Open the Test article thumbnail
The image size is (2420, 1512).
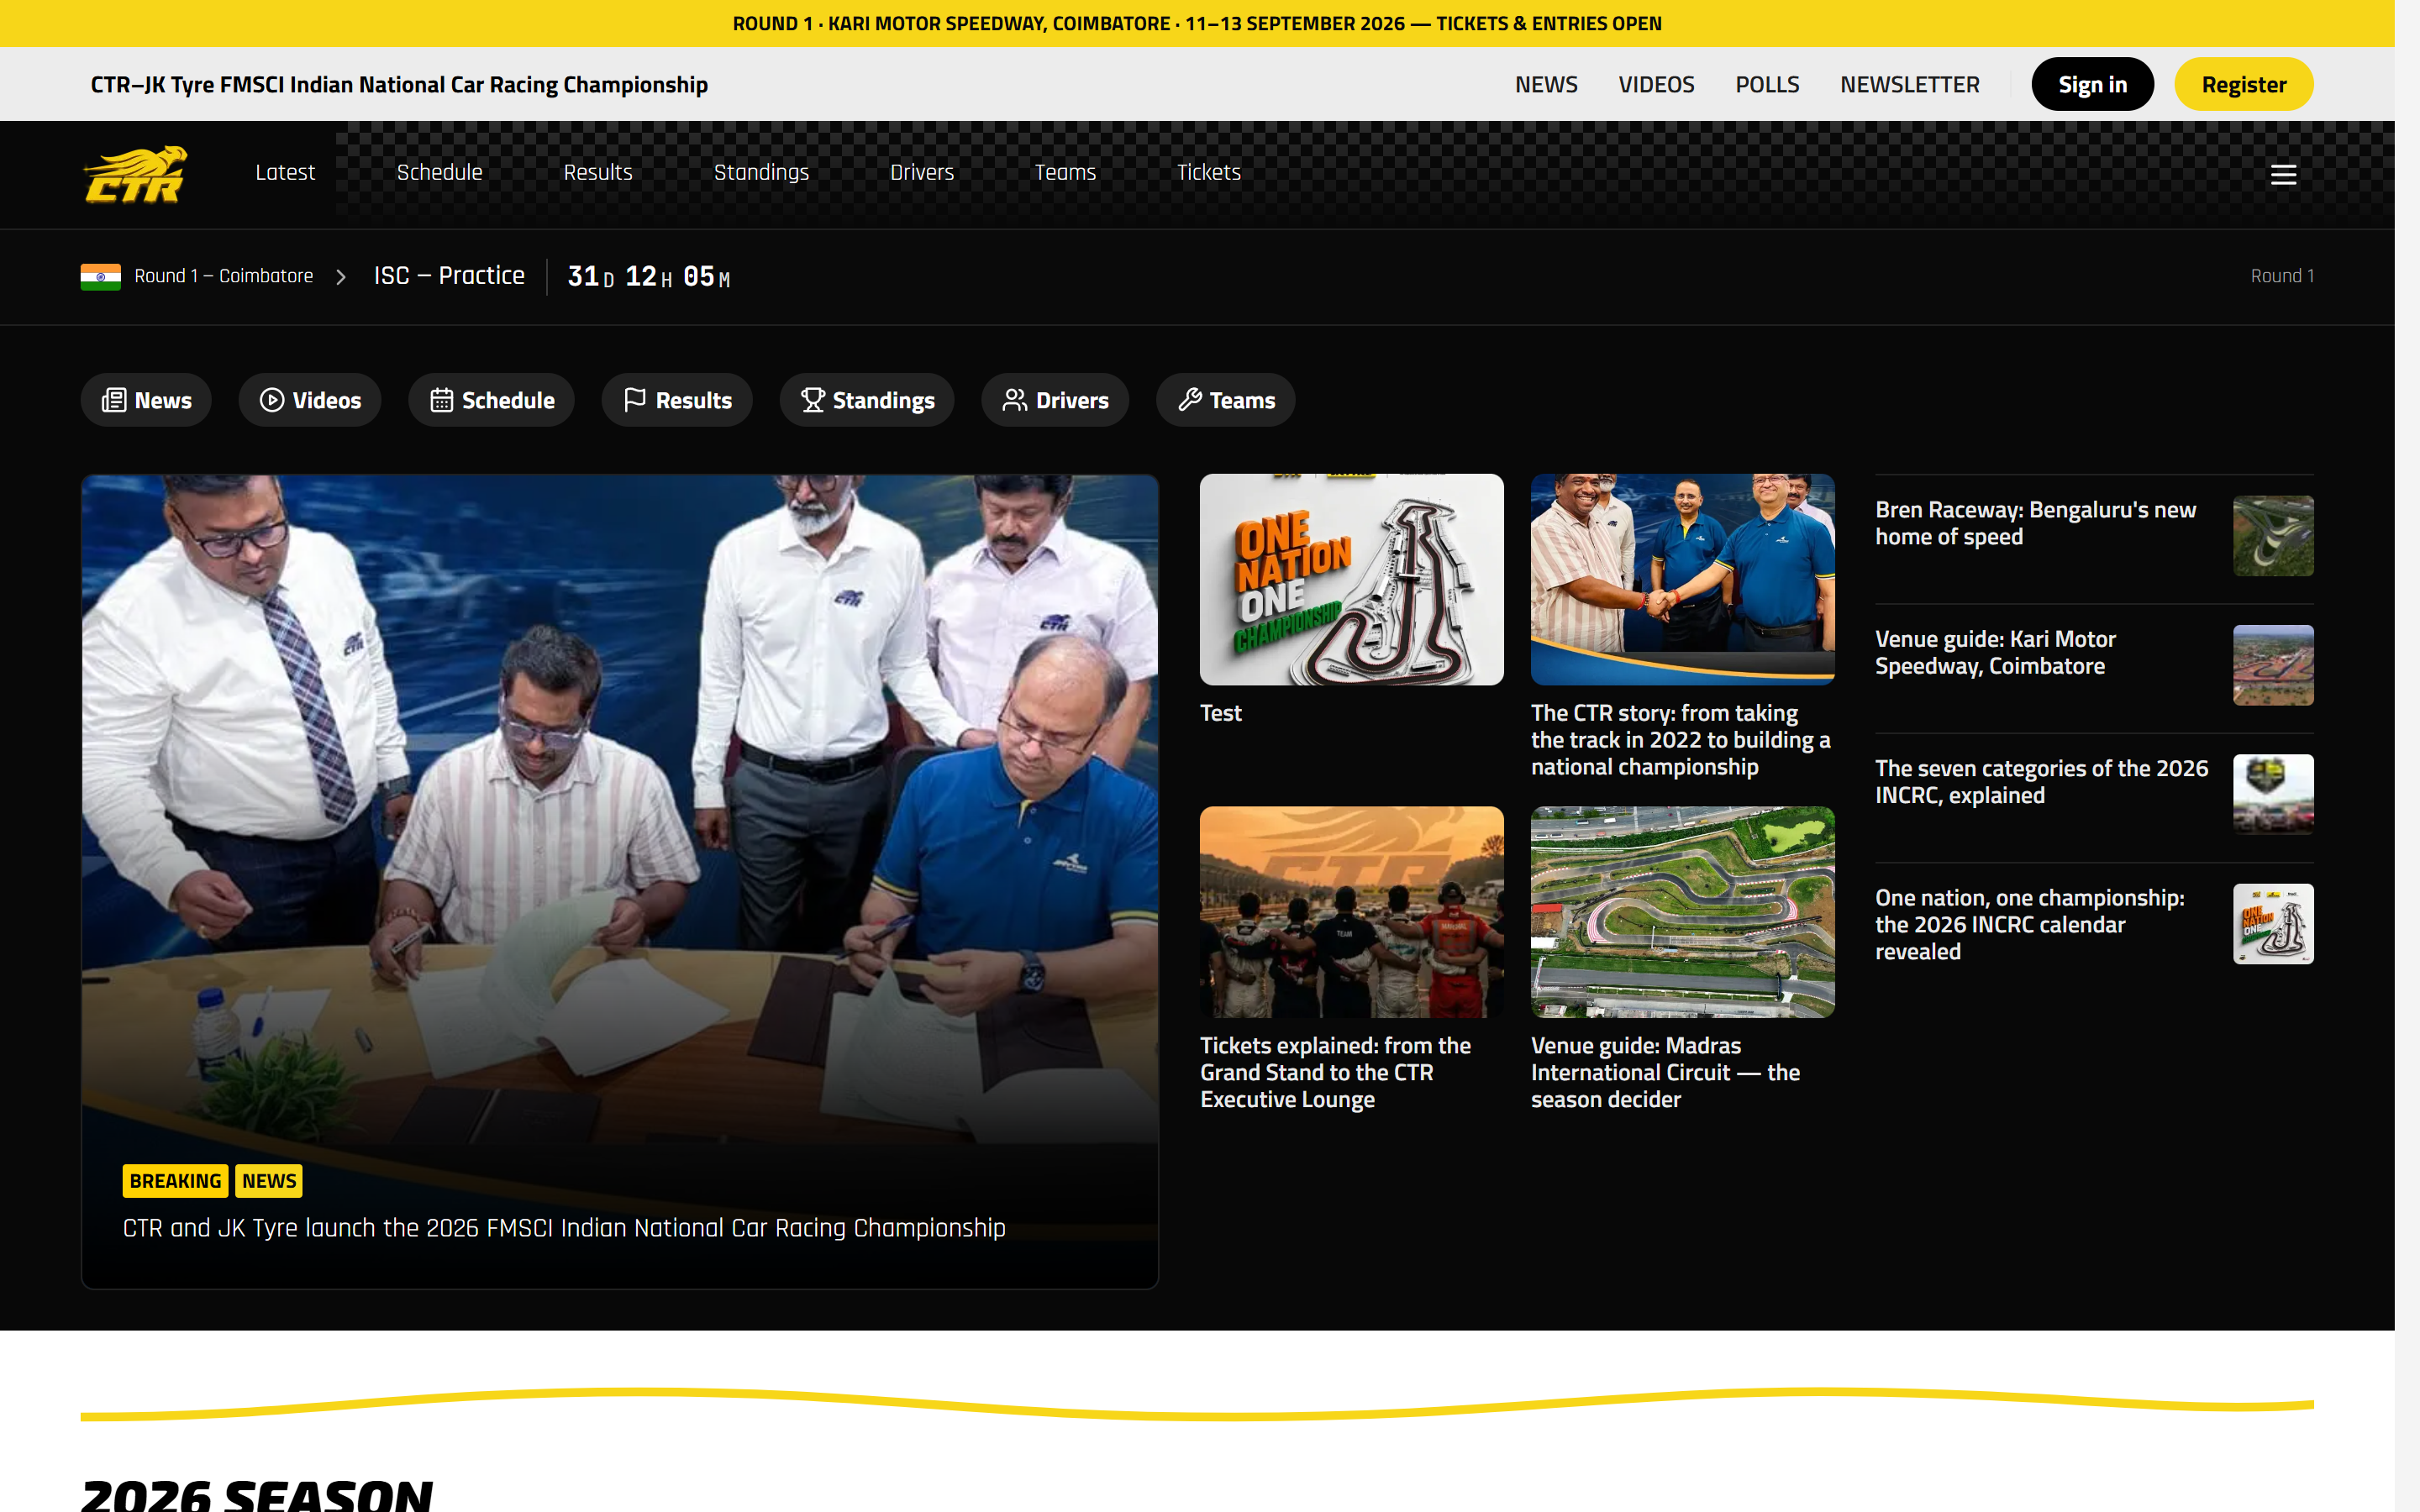pyautogui.click(x=1351, y=580)
